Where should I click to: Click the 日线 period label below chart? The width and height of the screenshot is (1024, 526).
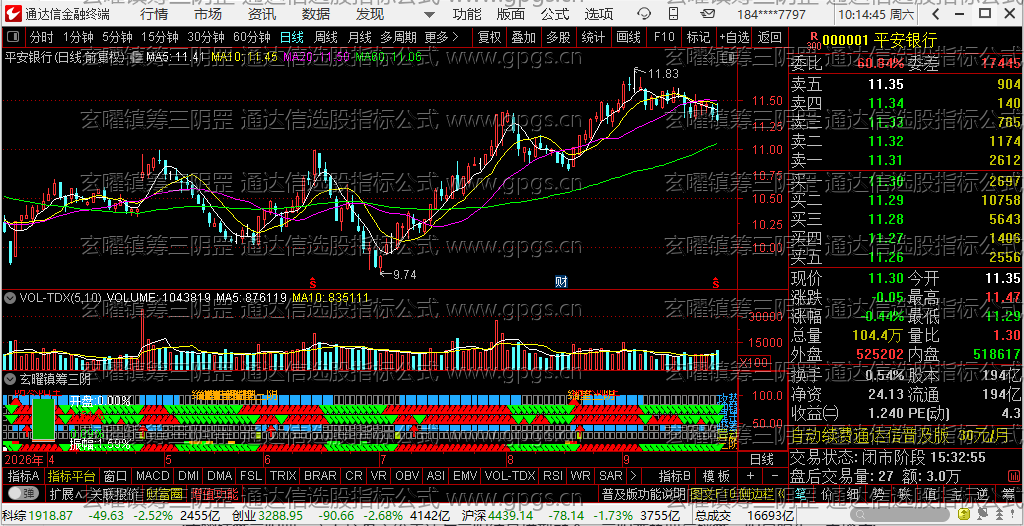(761, 459)
